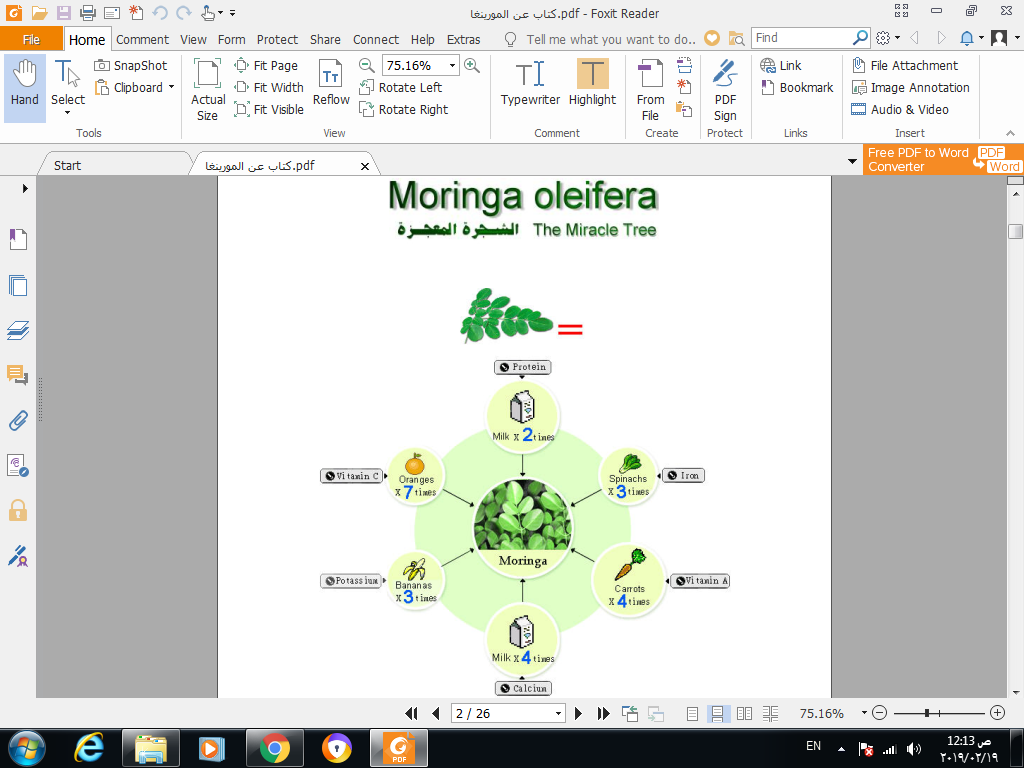
Task: Expand the Clipboard dropdown arrow
Action: click(x=171, y=88)
